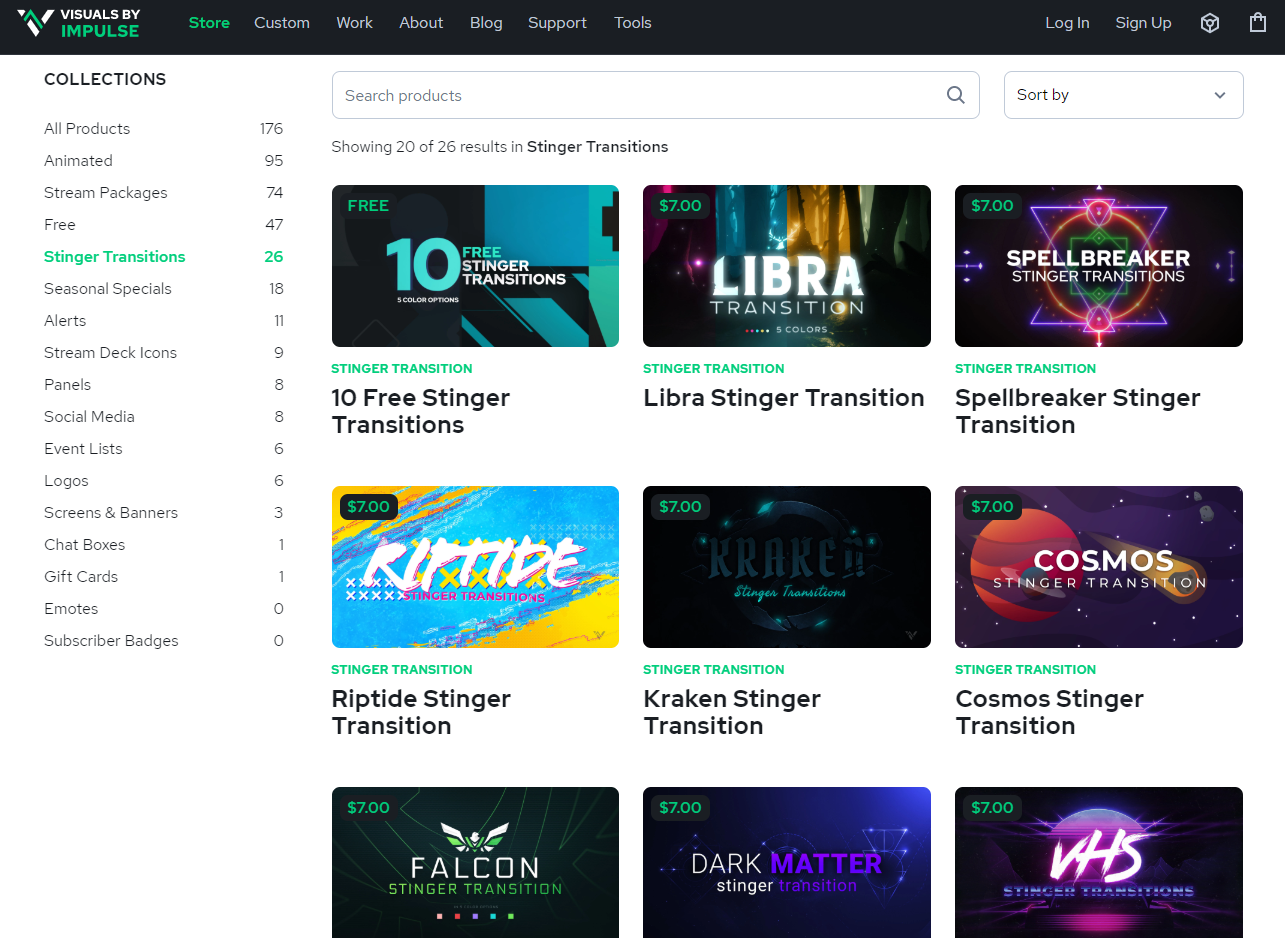The width and height of the screenshot is (1285, 938).
Task: Click the magnifying glass search icon
Action: (955, 94)
